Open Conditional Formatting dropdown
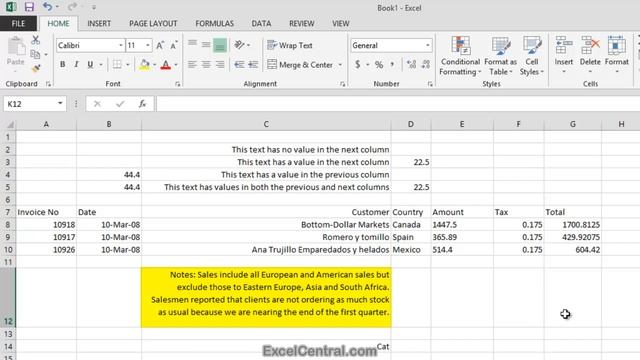This screenshot has height=360, width=640. tap(460, 55)
